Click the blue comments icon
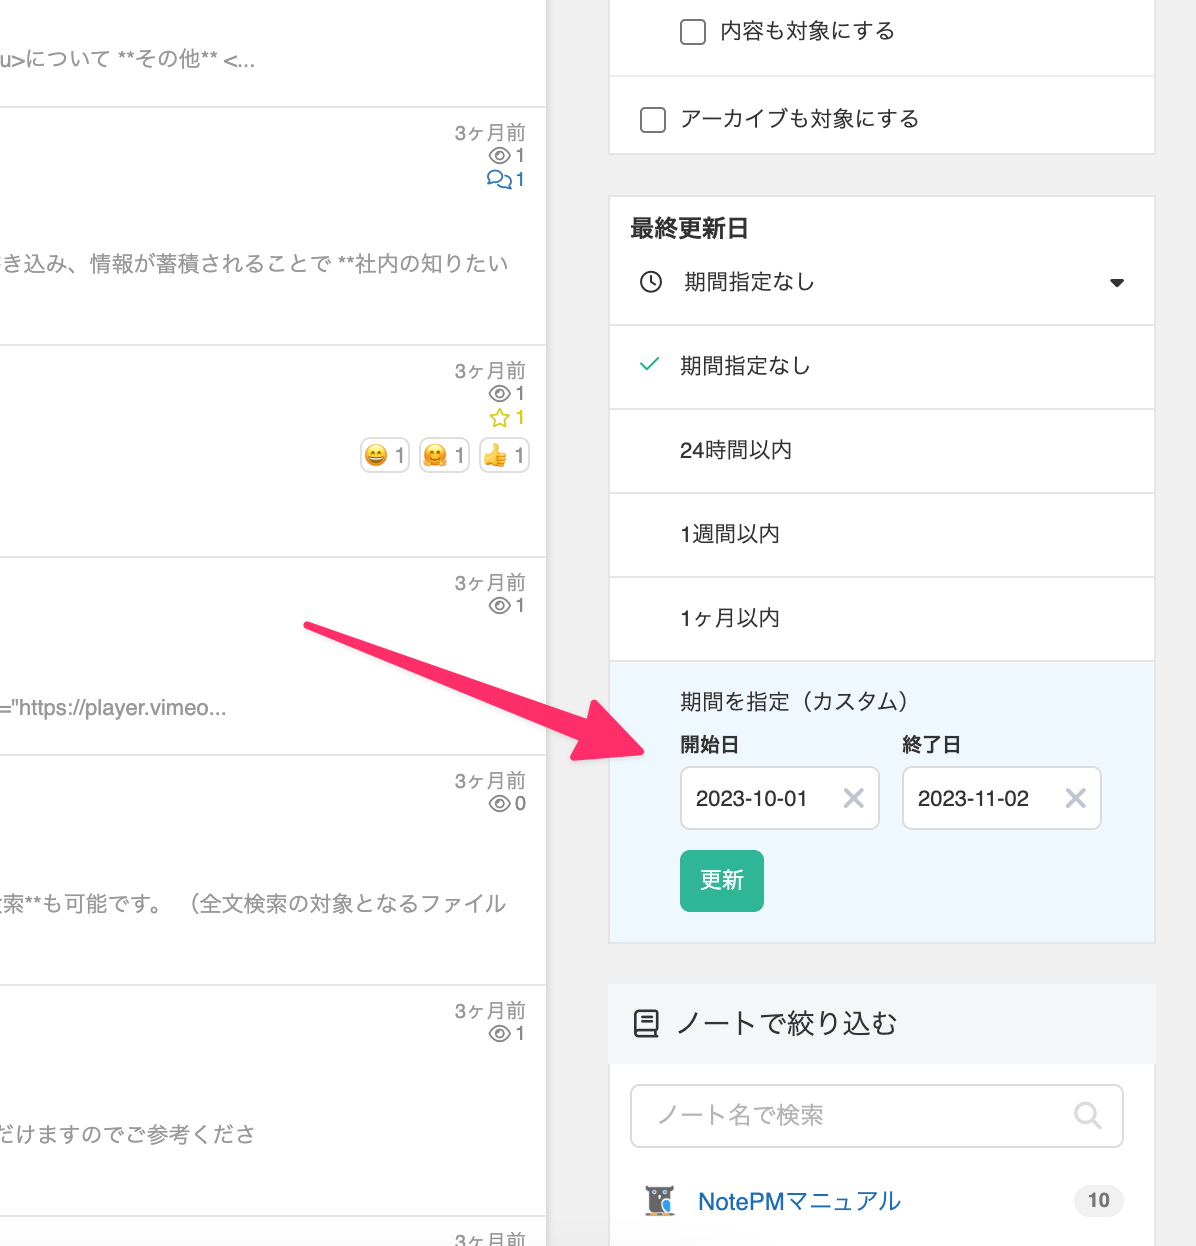Image resolution: width=1196 pixels, height=1246 pixels. coord(498,180)
